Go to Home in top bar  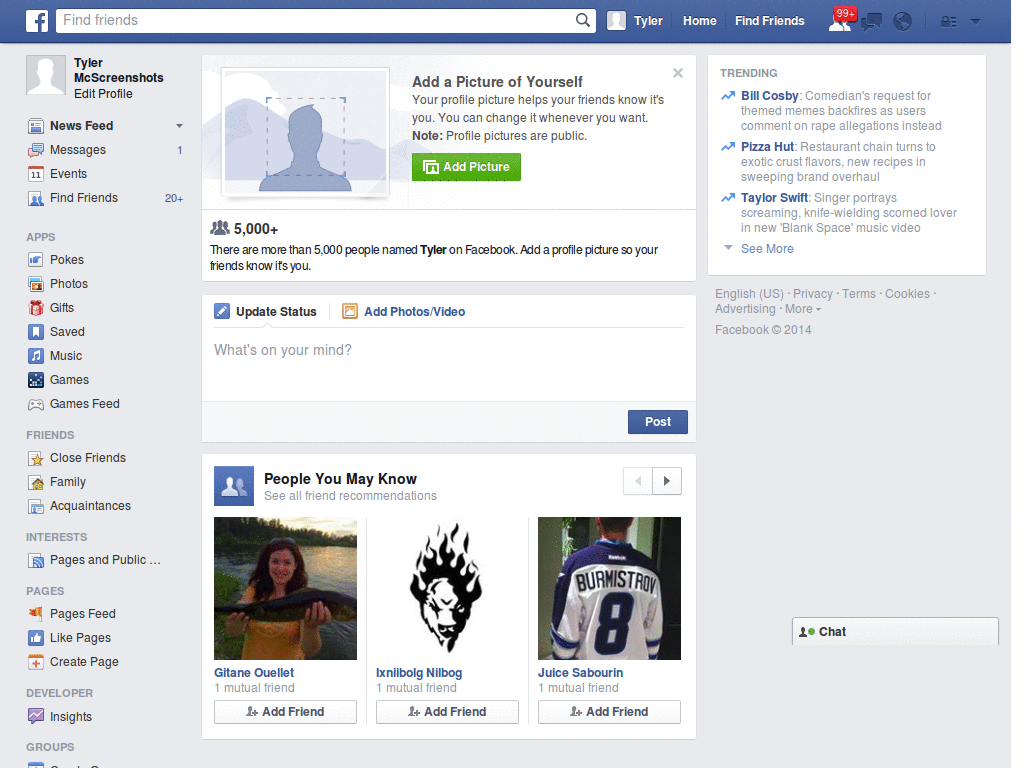(x=699, y=21)
